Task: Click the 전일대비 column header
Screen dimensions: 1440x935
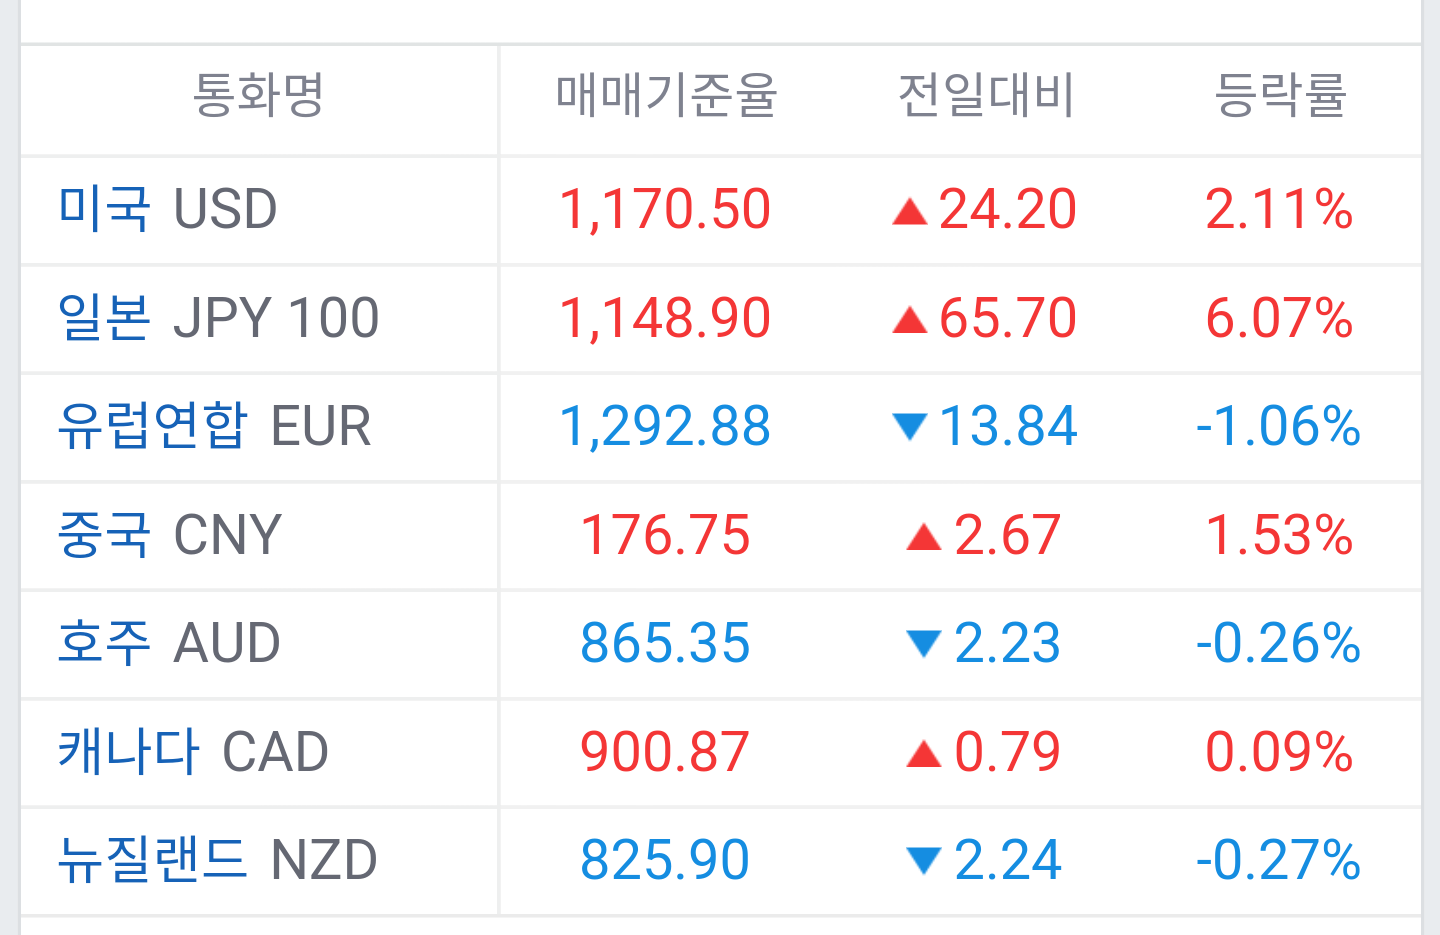Action: (x=985, y=96)
